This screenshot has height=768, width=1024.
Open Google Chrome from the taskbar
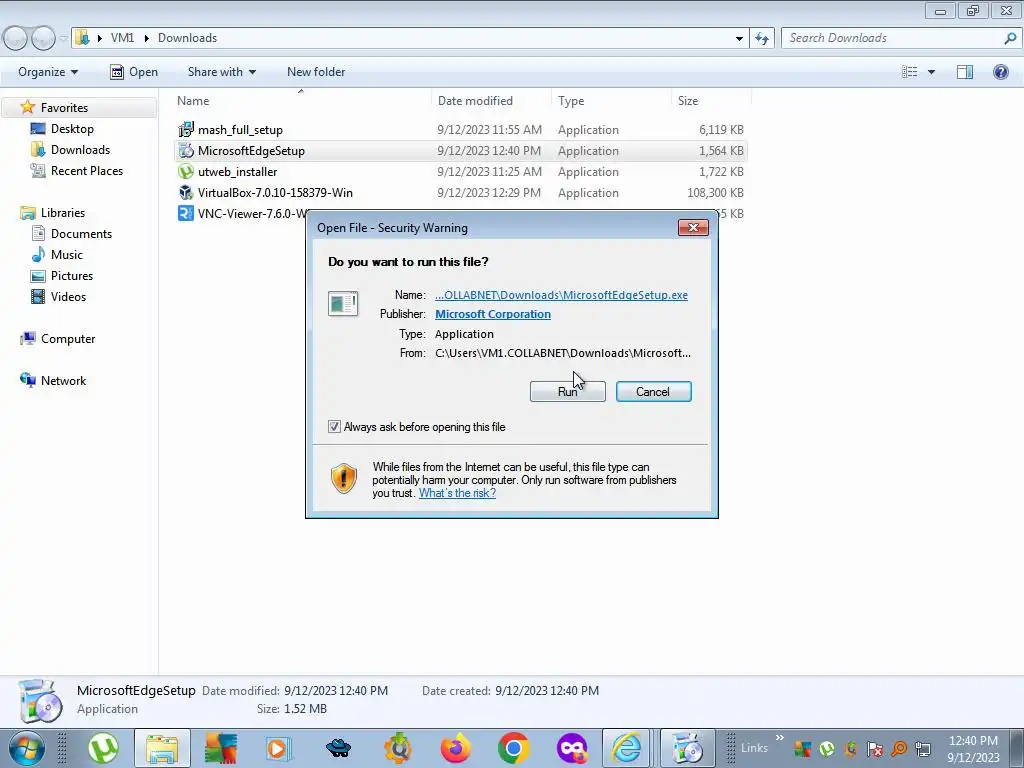tap(513, 748)
